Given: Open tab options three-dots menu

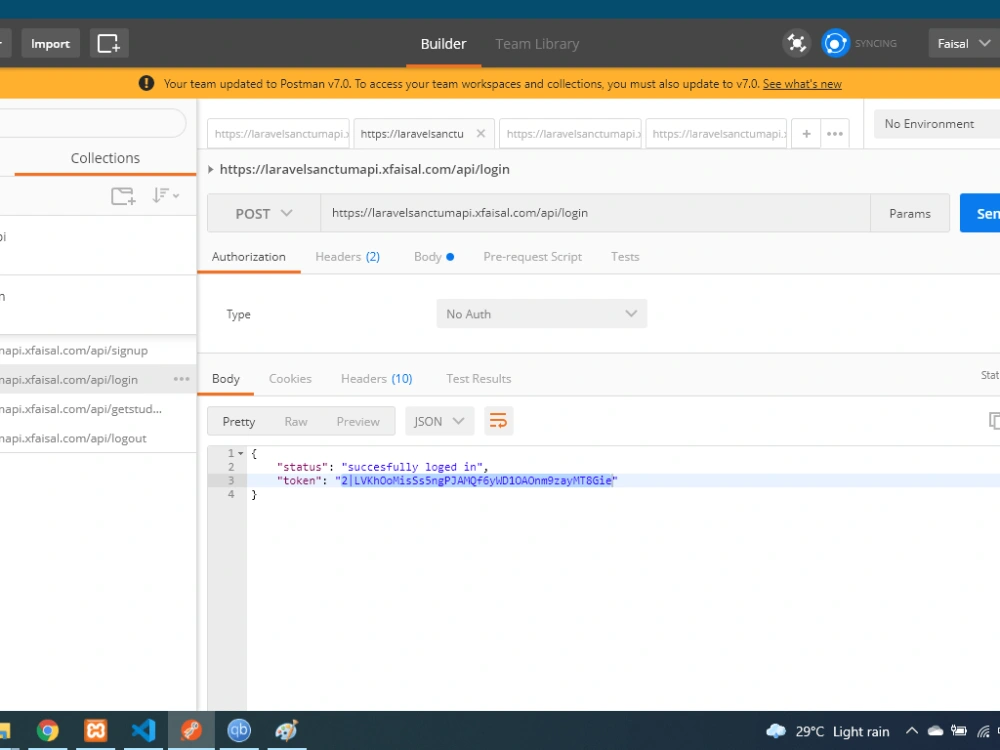Looking at the screenshot, I should (x=835, y=133).
